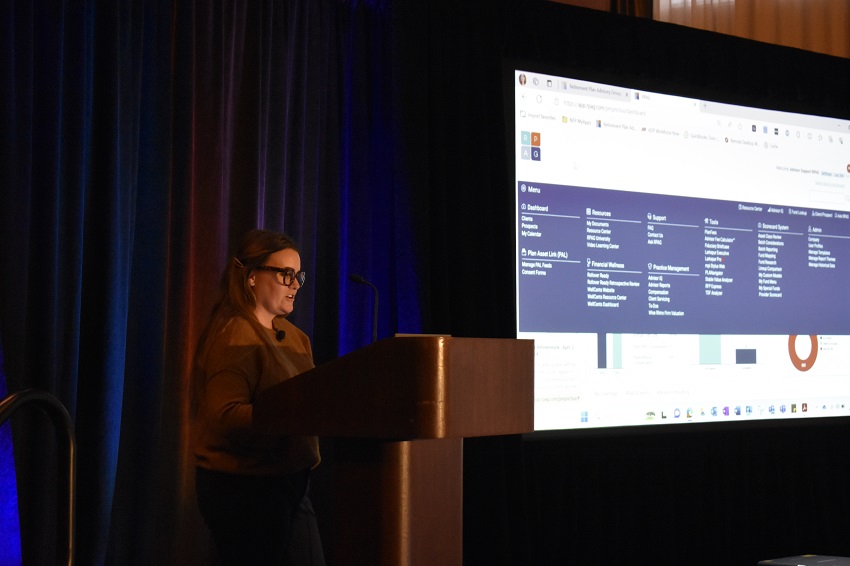The width and height of the screenshot is (850, 566).
Task: Open the Clients menu link
Action: coord(527,219)
